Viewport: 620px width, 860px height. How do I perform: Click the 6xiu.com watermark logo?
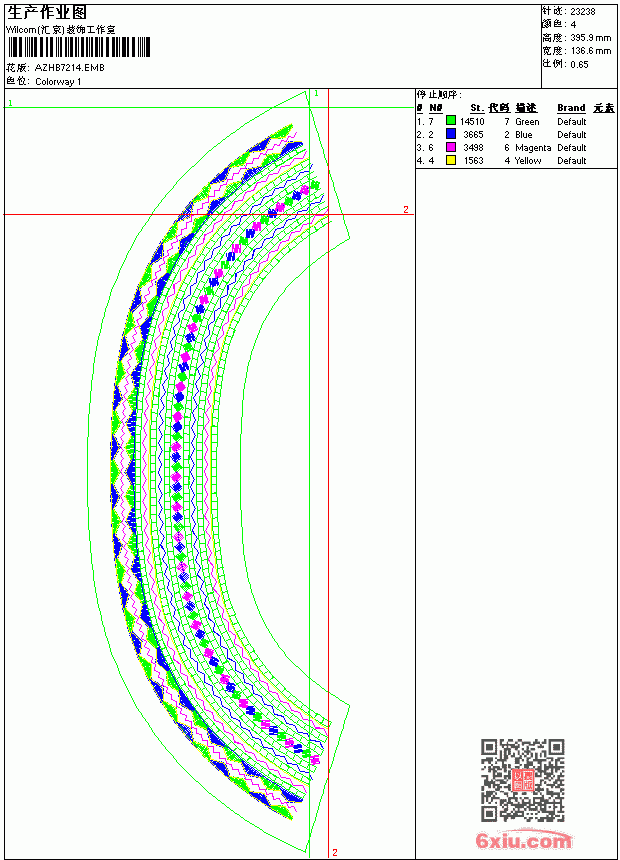[x=523, y=840]
